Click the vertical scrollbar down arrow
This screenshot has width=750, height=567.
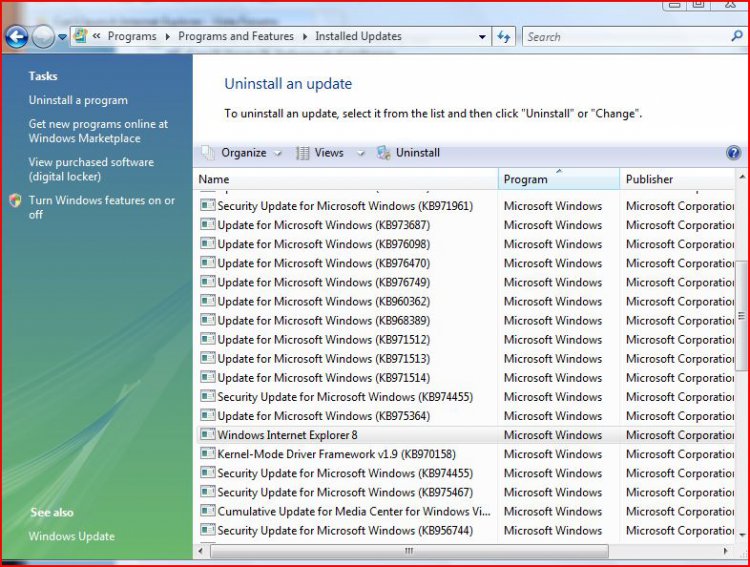[x=742, y=535]
